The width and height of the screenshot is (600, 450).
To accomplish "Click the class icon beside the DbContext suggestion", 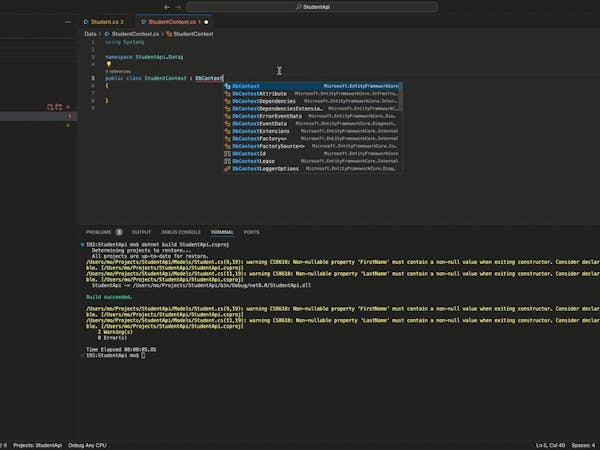I will point(228,86).
